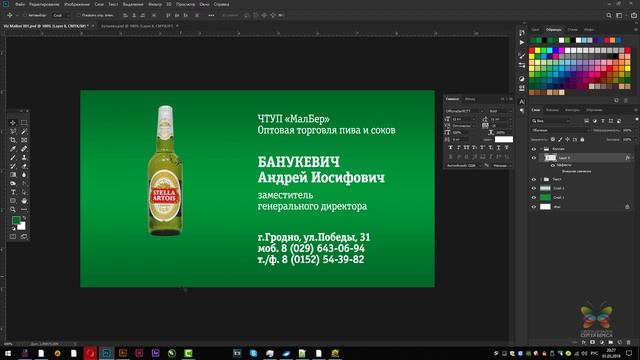The height and width of the screenshot is (360, 640).
Task: Select the Healing Brush tool
Action: 24,149
